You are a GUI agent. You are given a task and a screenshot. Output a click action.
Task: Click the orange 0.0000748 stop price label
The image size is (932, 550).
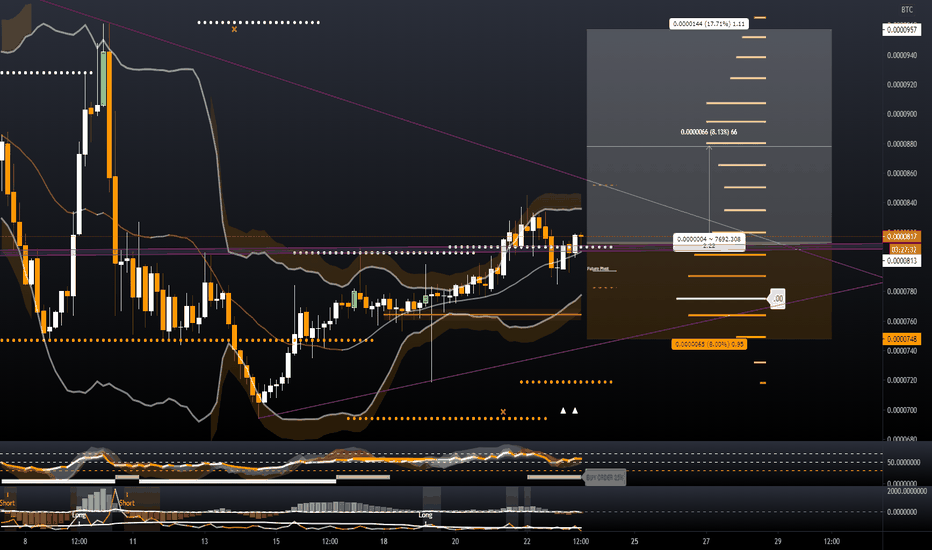(x=902, y=339)
